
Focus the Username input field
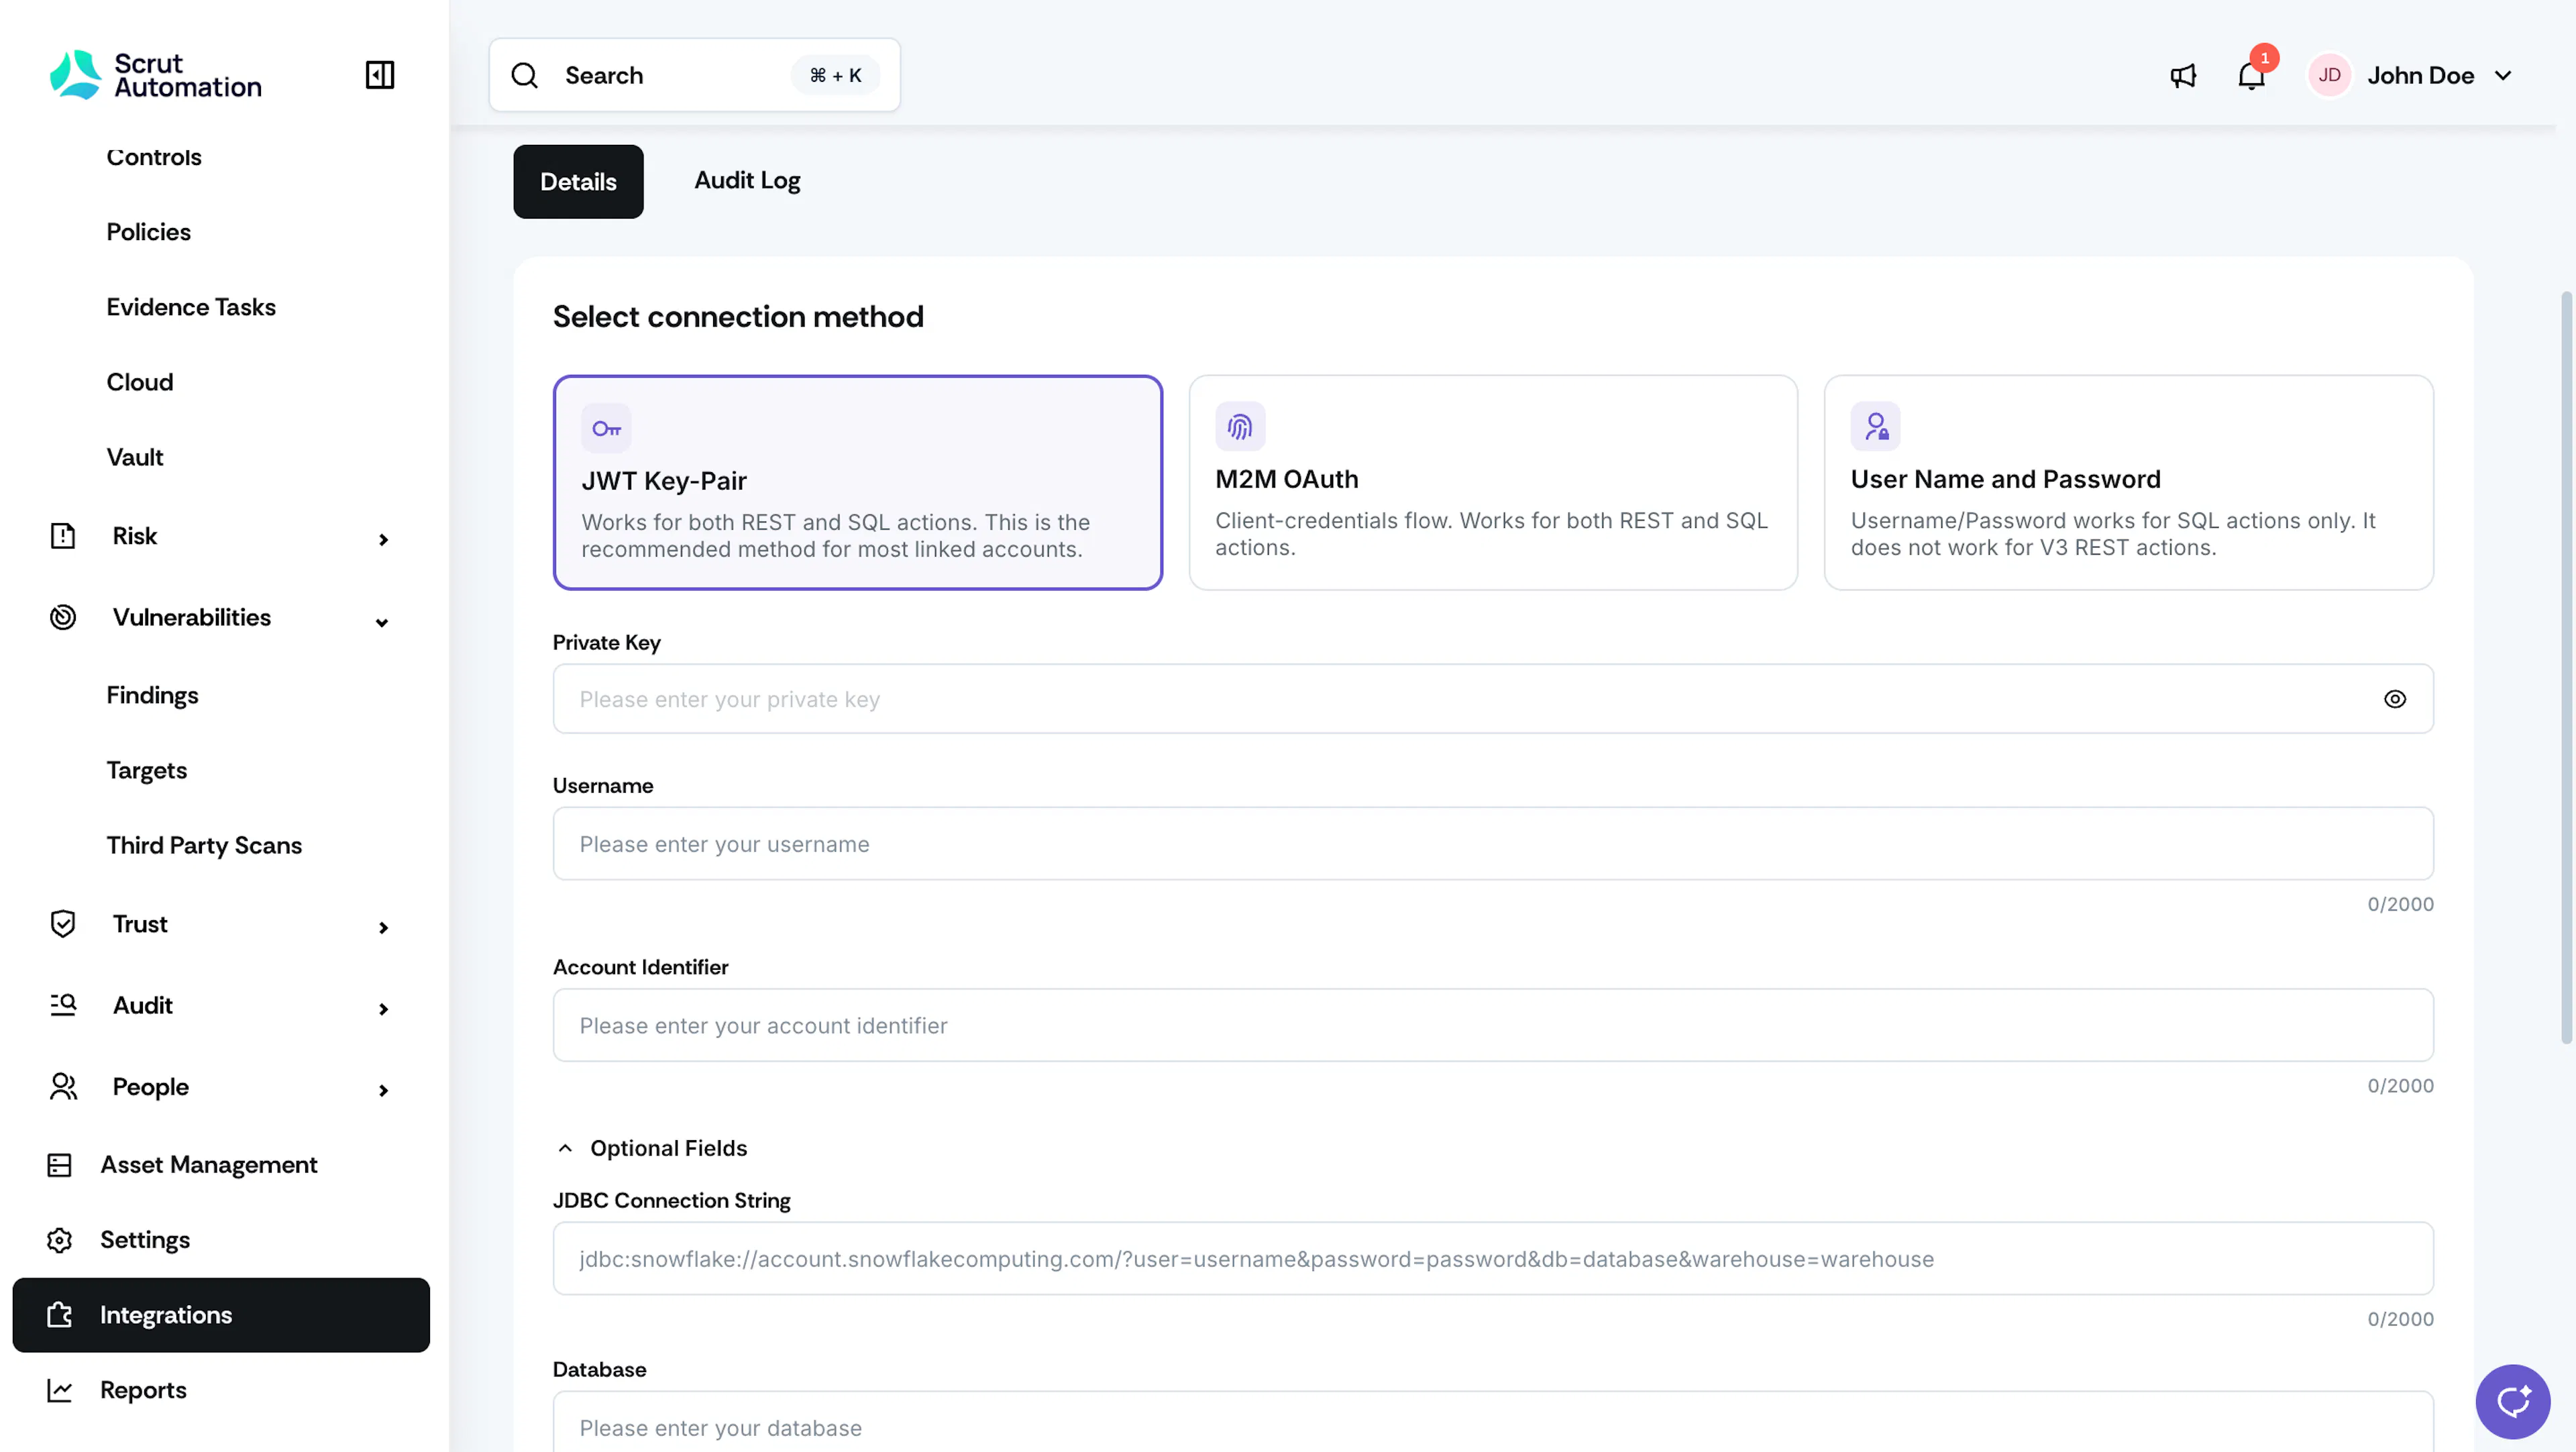[1493, 844]
